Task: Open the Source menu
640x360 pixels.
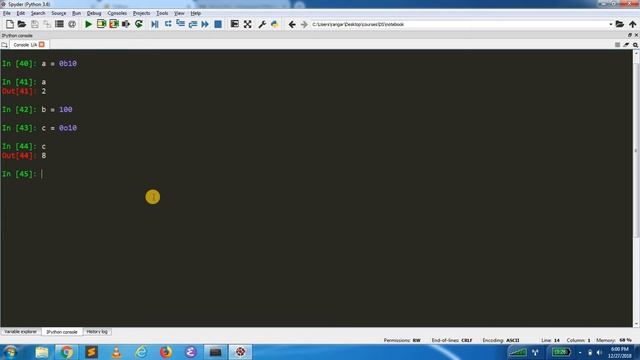Action: click(x=58, y=13)
